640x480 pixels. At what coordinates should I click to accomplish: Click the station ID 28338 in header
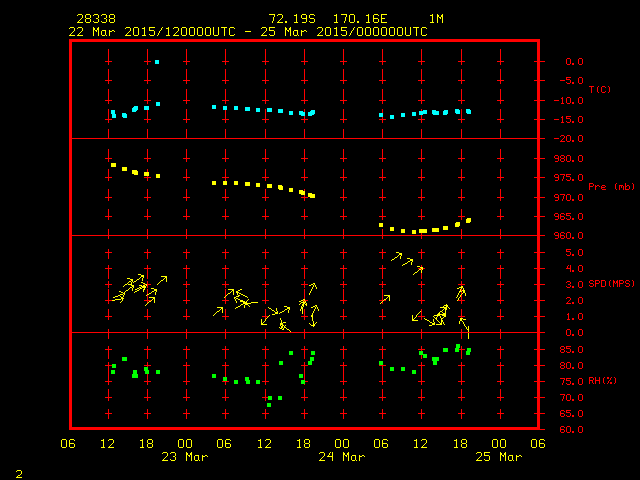[x=96, y=19]
